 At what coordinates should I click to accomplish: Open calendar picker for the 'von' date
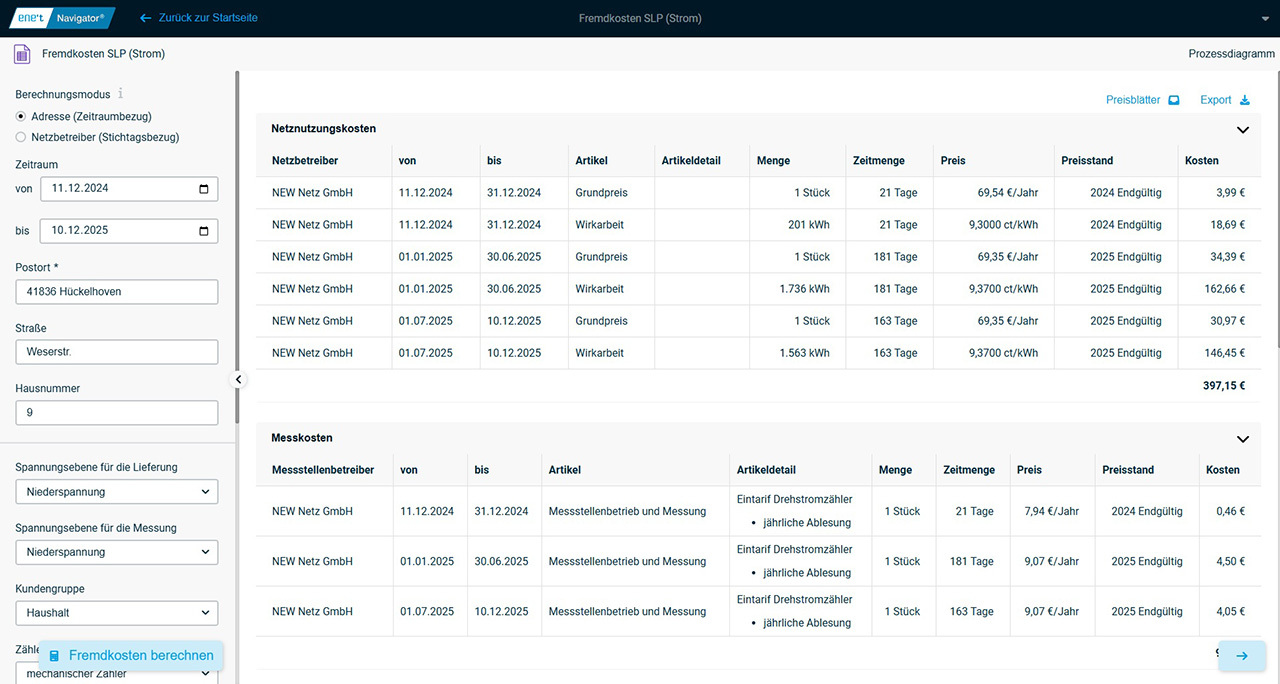[x=204, y=189]
